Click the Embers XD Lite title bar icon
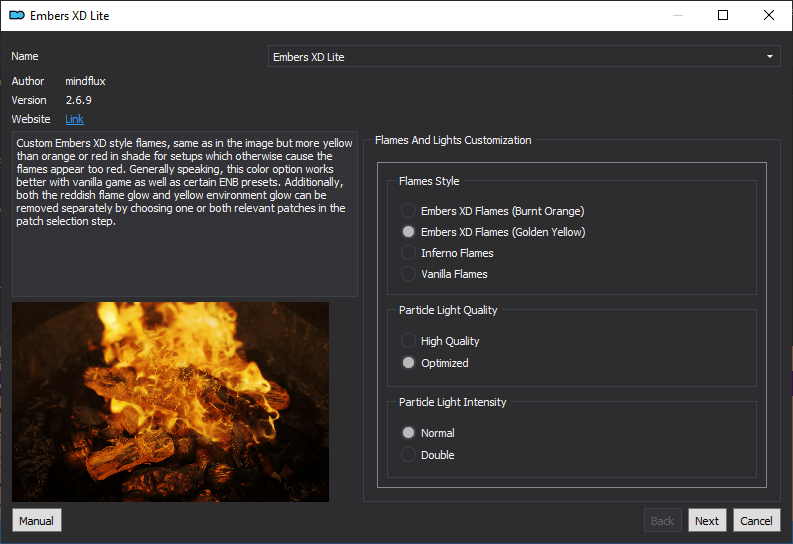Image resolution: width=793 pixels, height=544 pixels. [17, 15]
